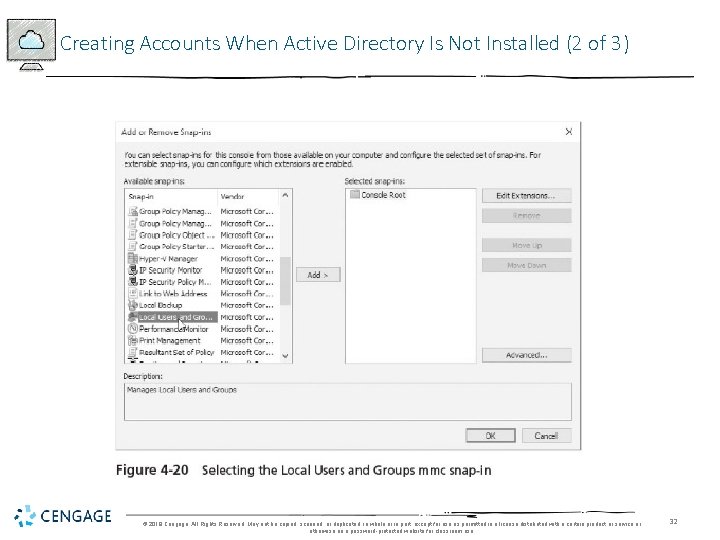This screenshot has width=720, height=540.
Task: Click the snap-in list scroll down arrow
Action: pyautogui.click(x=285, y=356)
